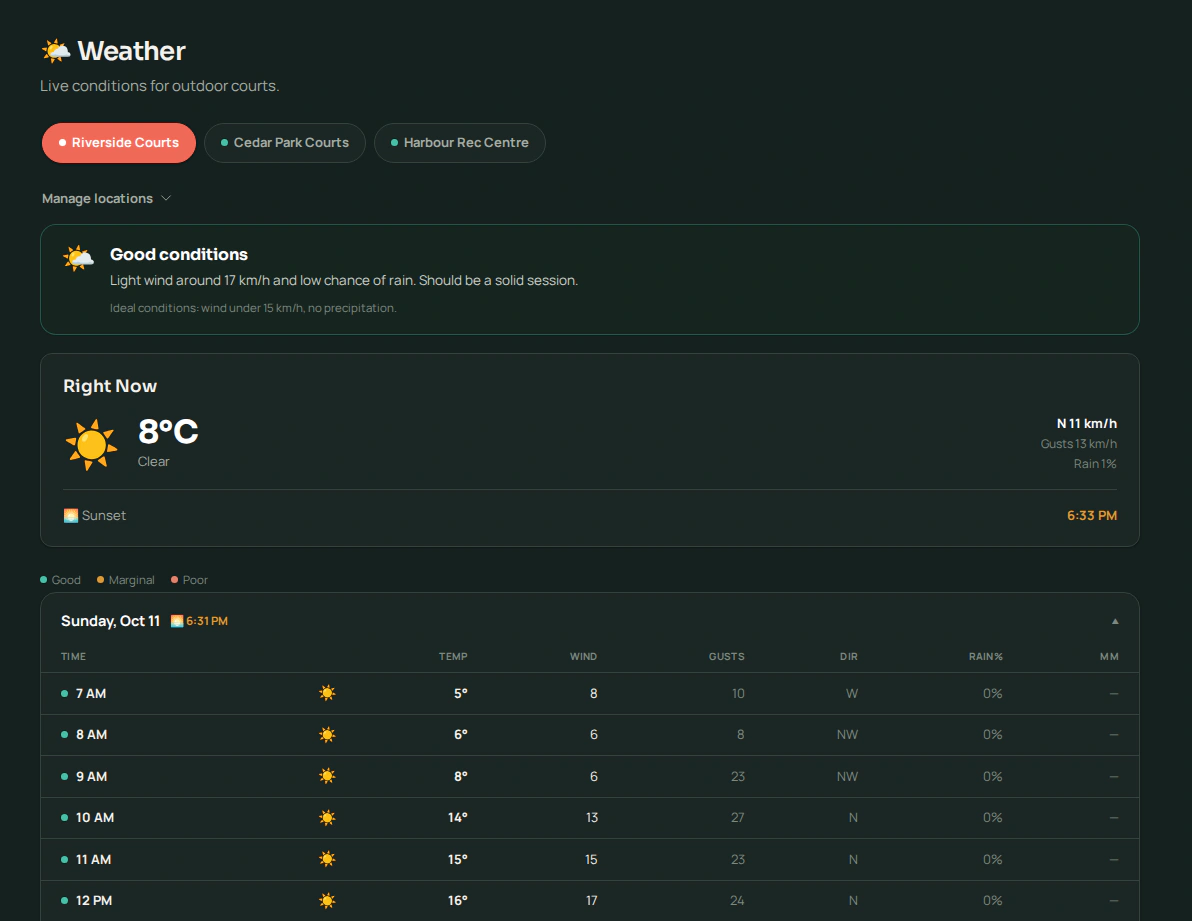The image size is (1192, 921).
Task: Click the sun icon in 10 AM row
Action: click(x=327, y=818)
